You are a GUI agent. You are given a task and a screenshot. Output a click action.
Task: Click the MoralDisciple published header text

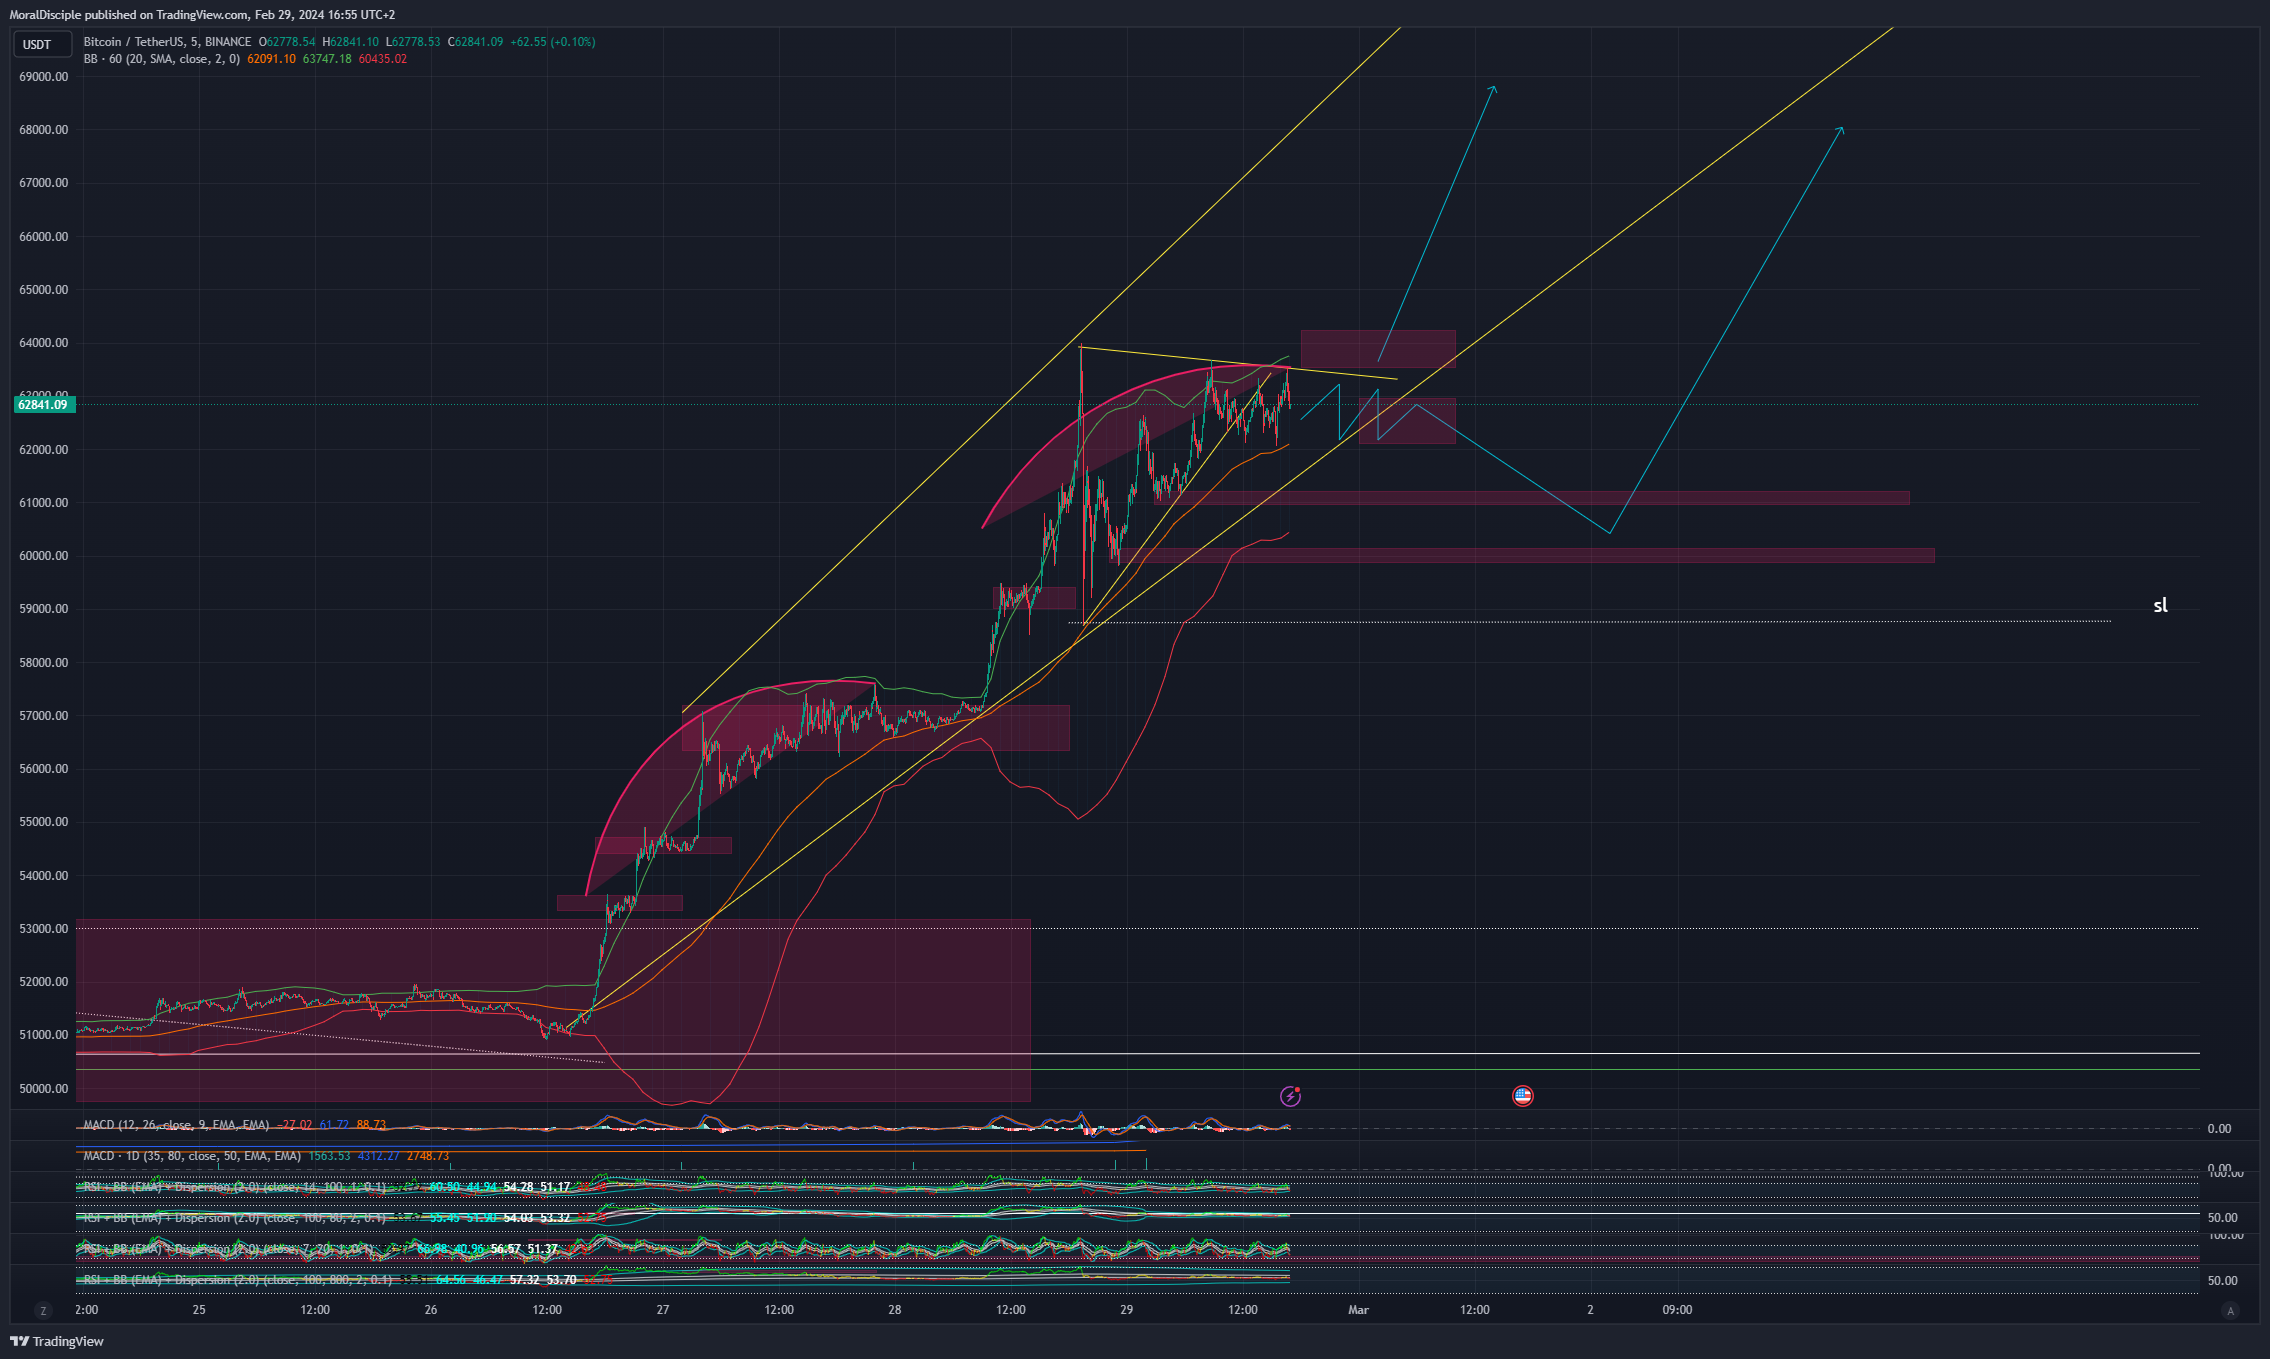[202, 15]
